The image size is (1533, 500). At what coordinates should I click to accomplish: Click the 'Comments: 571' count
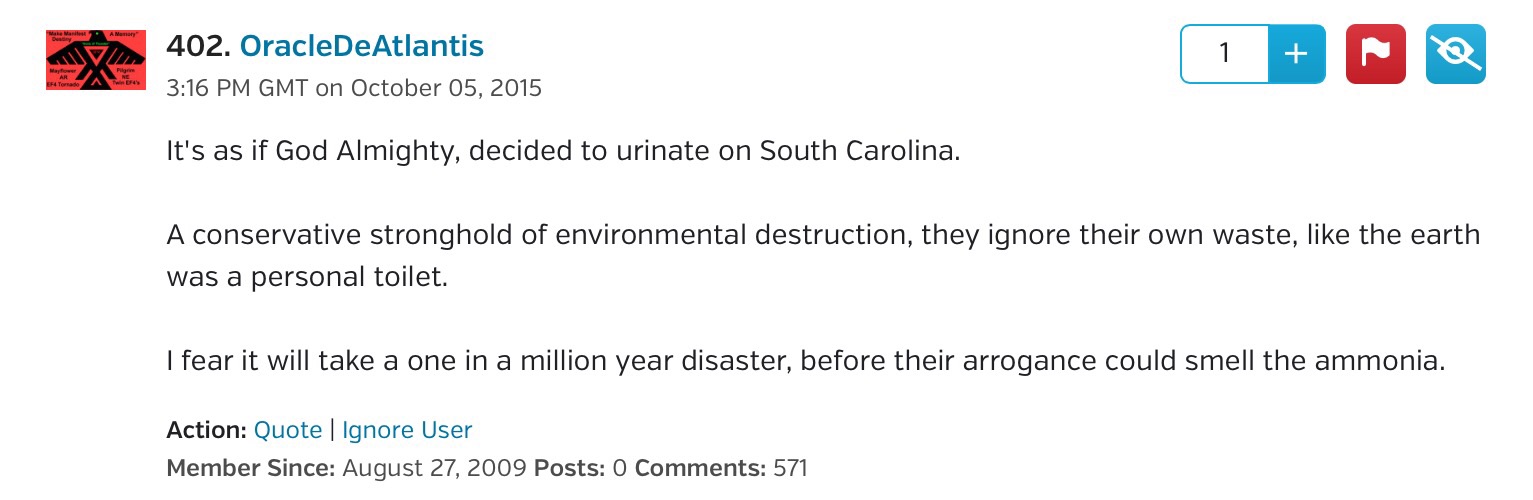721,467
